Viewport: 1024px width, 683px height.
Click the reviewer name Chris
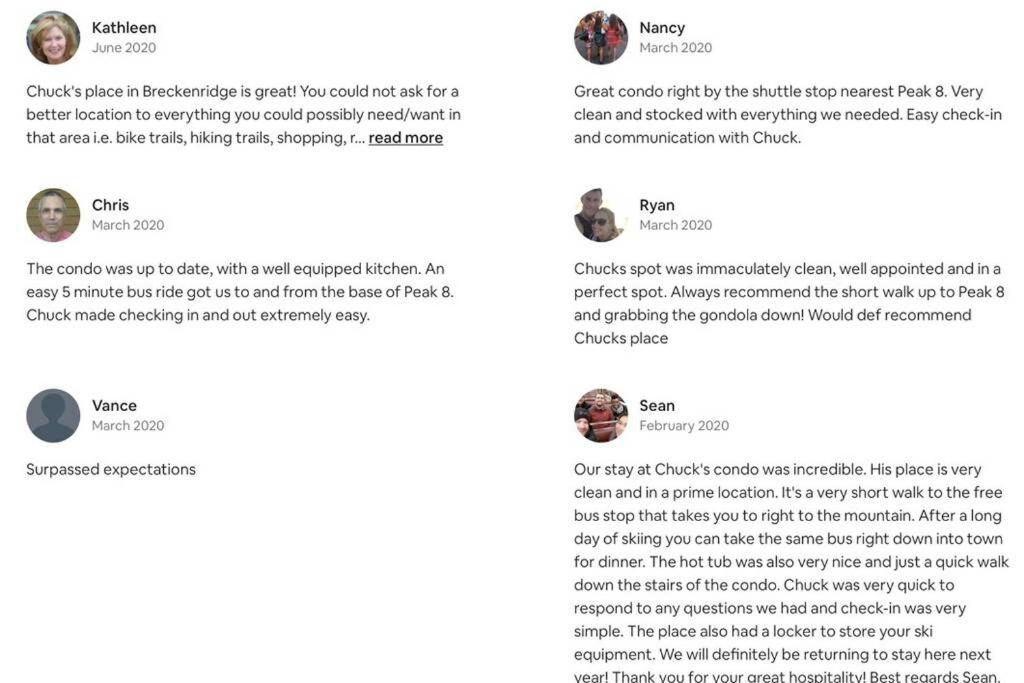click(x=110, y=205)
